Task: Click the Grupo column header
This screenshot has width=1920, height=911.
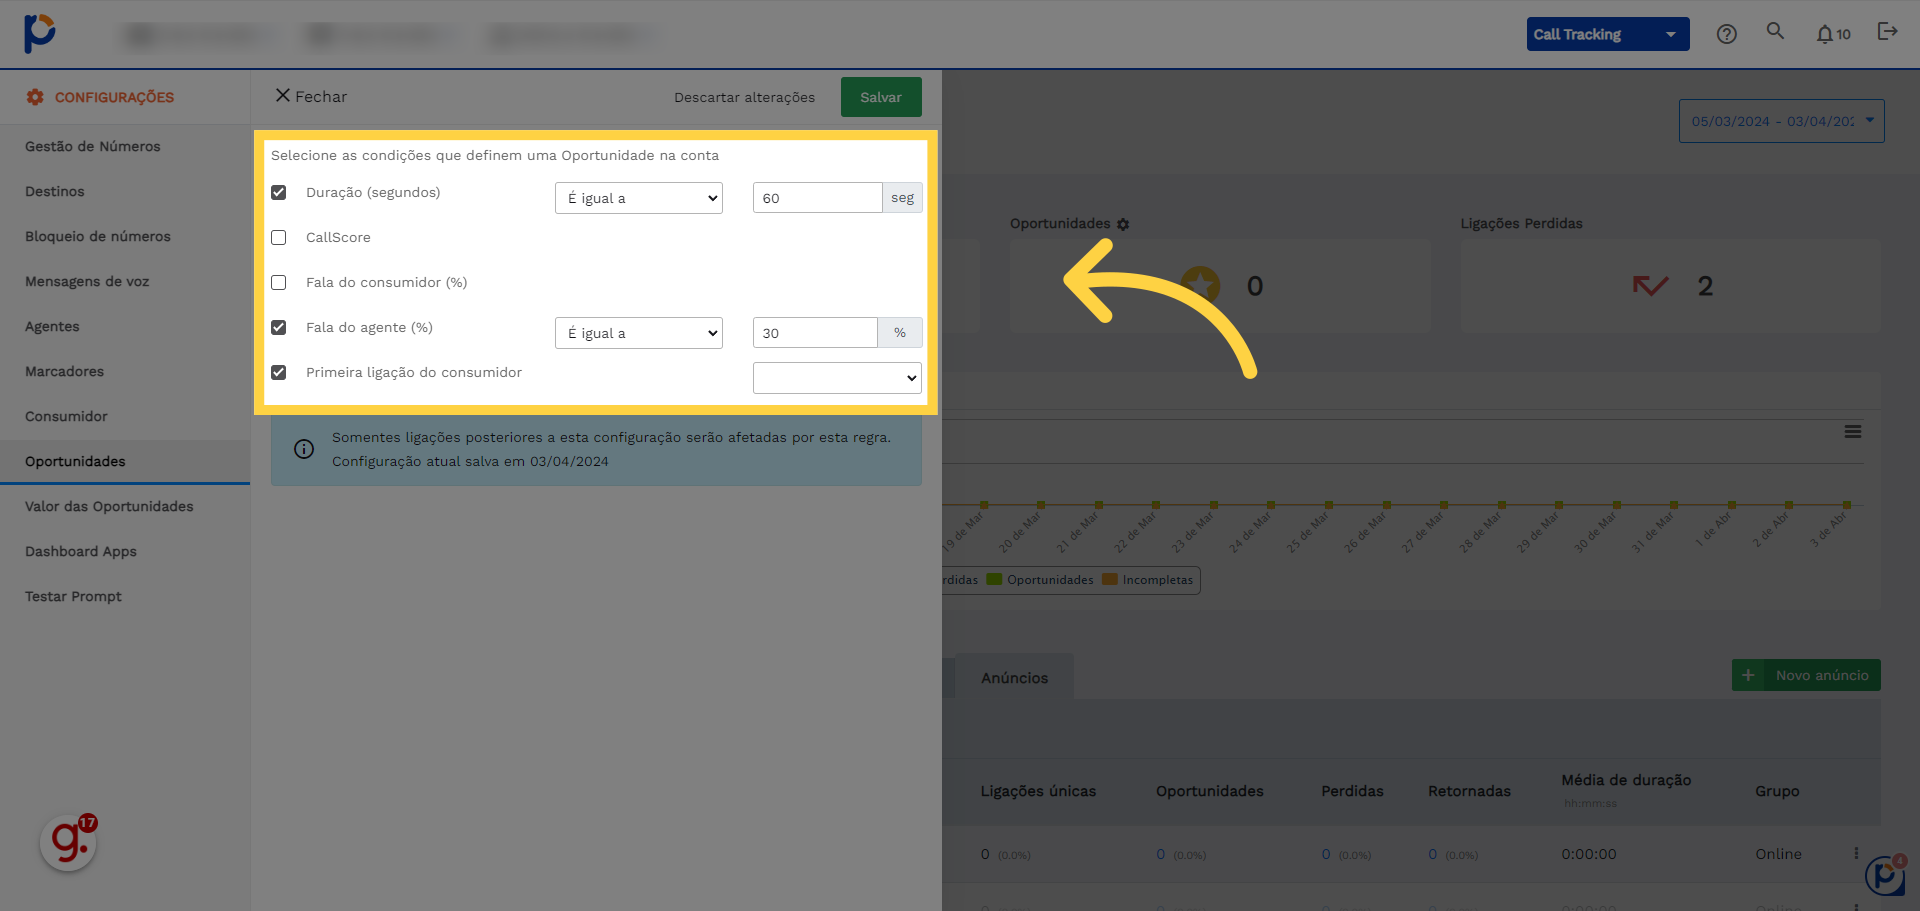Action: [1777, 791]
